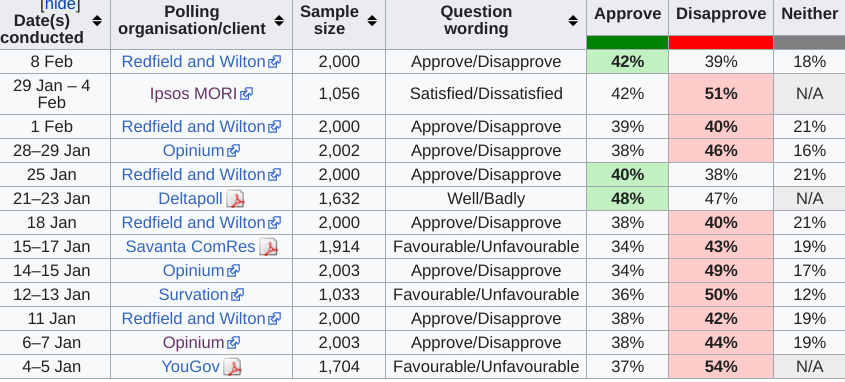Click green color bar under Approve

pyautogui.click(x=627, y=43)
